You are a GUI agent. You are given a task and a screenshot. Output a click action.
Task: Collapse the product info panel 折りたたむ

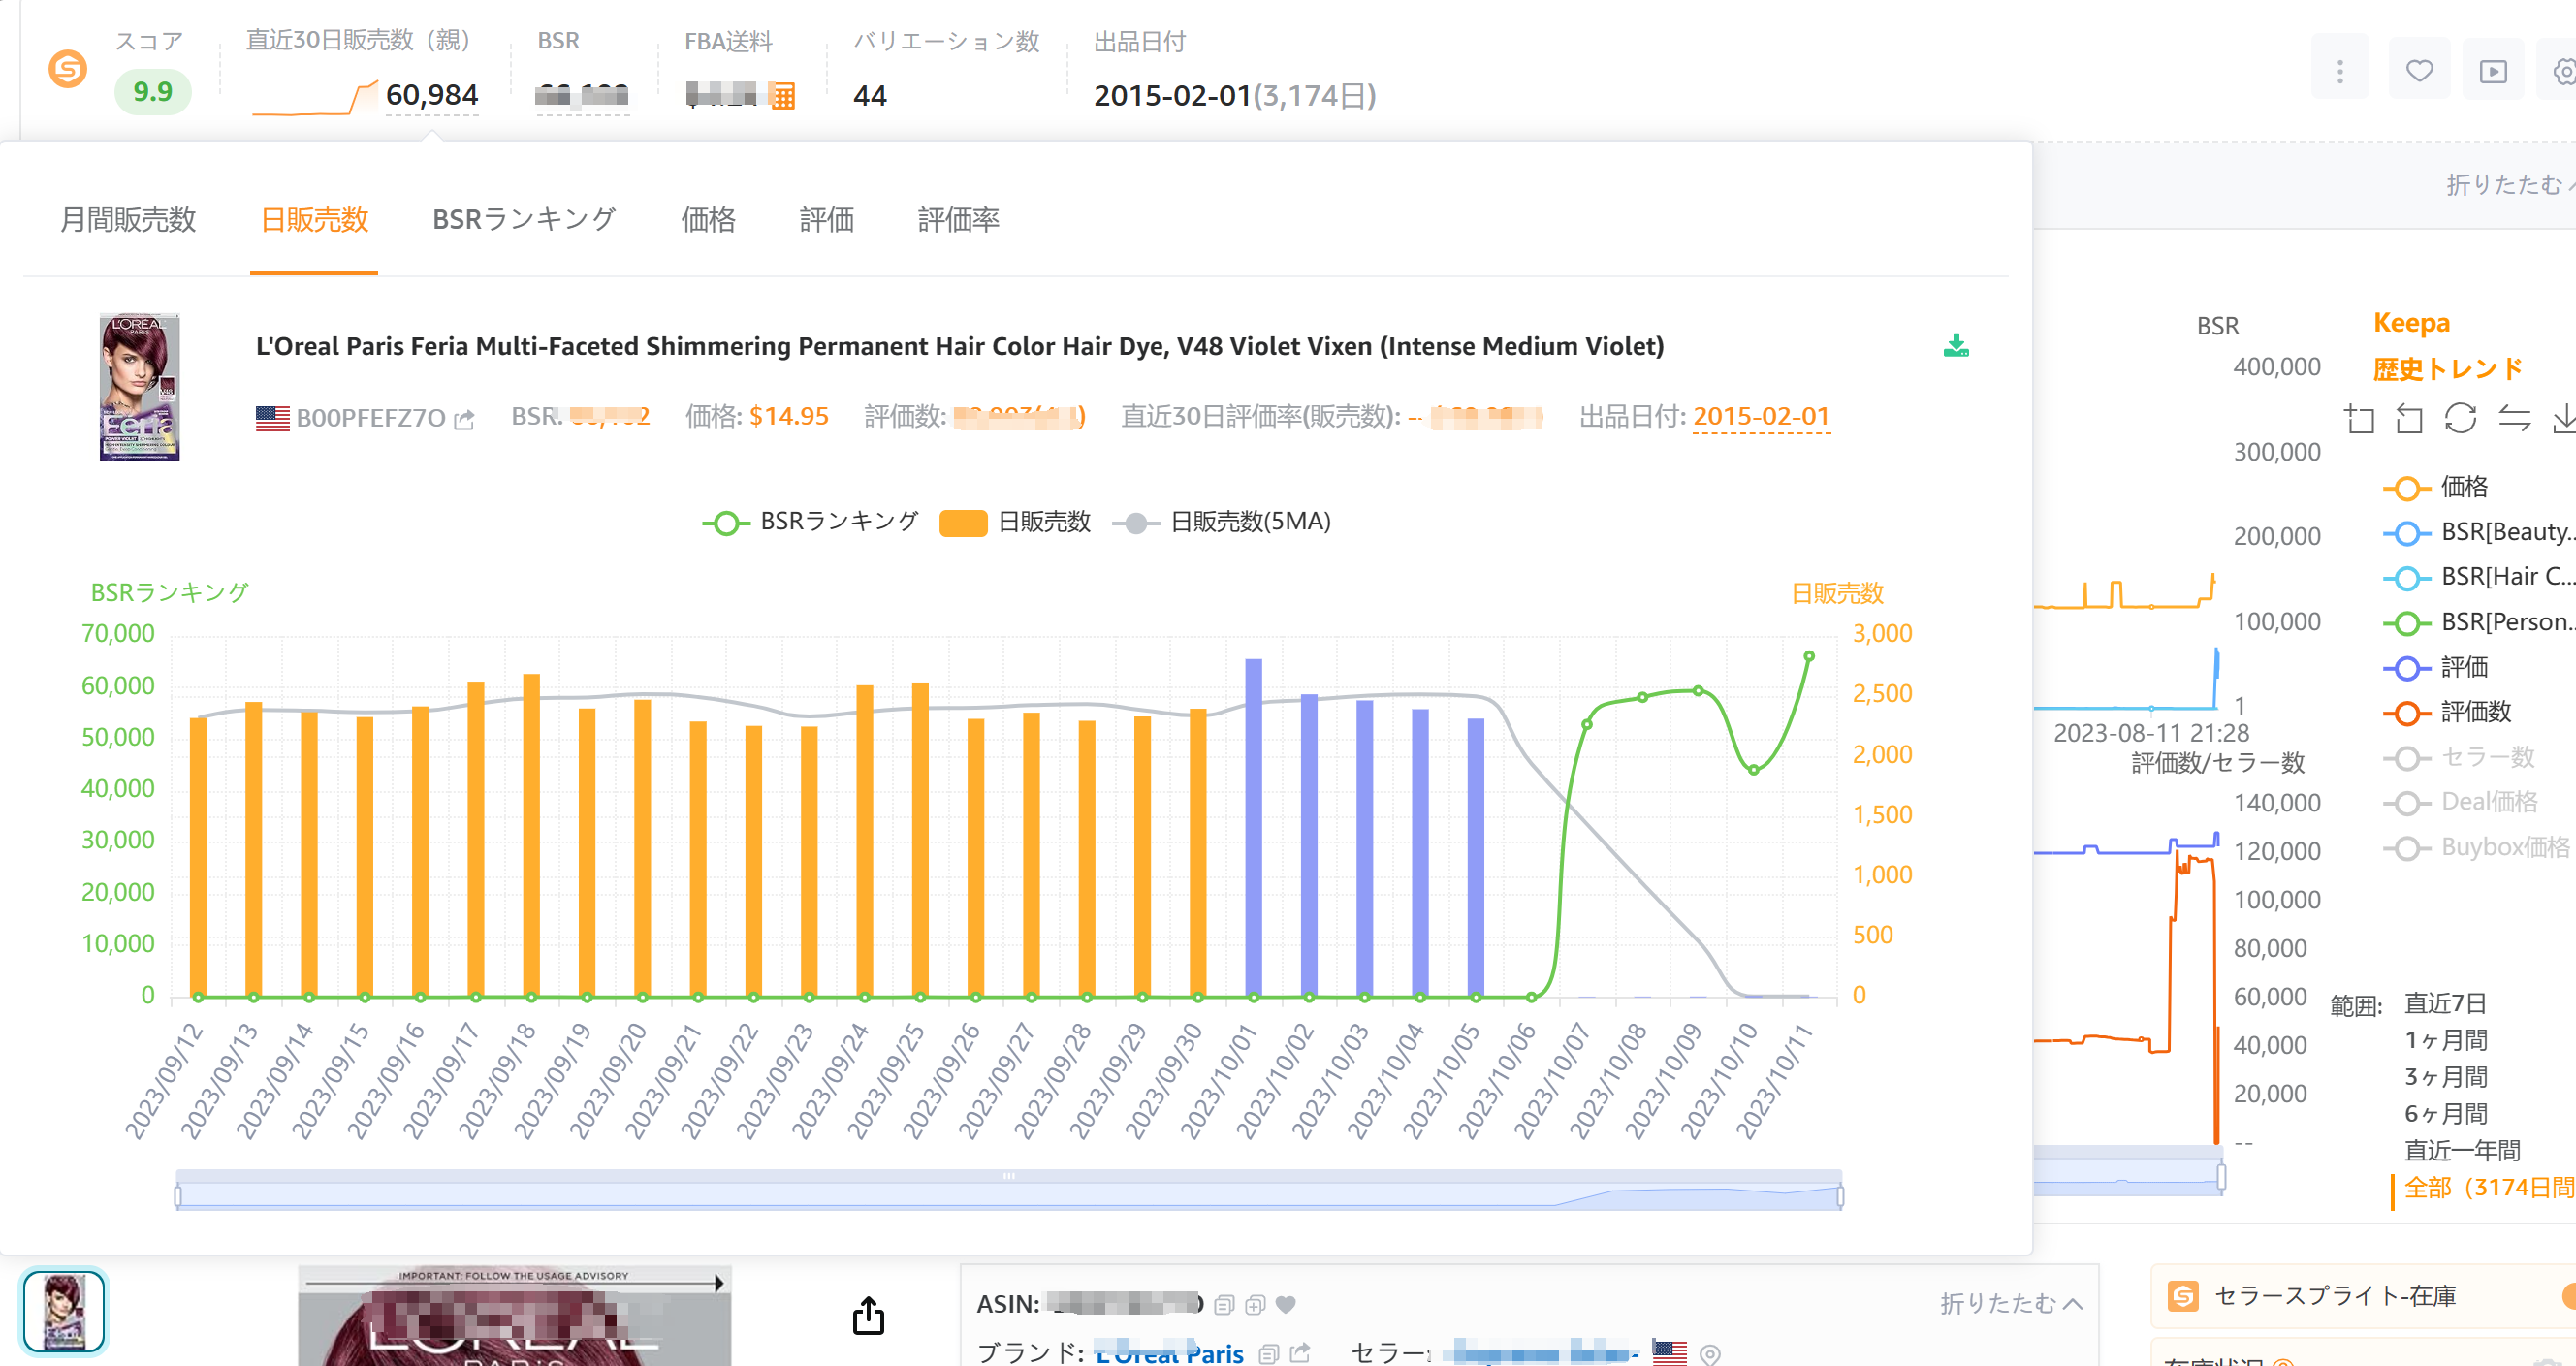2012,1303
